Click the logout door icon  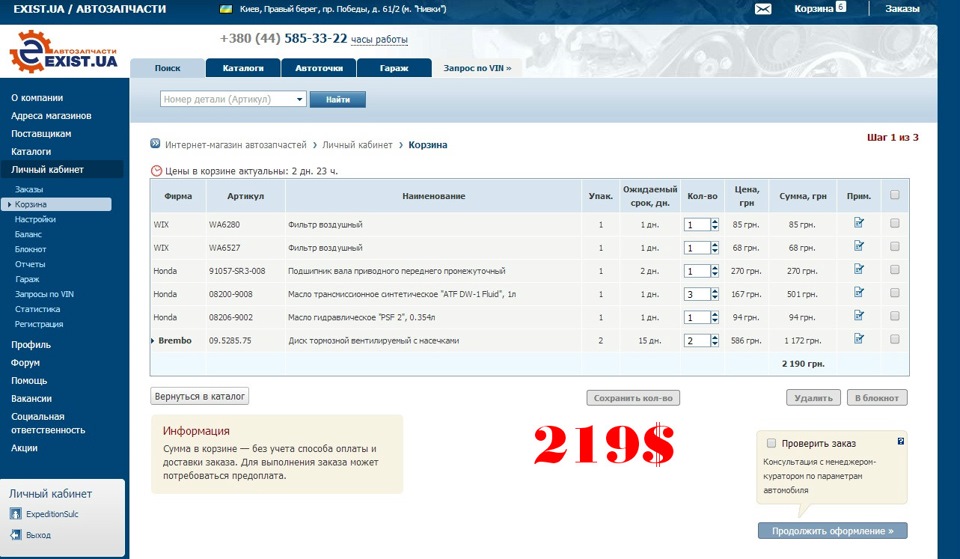point(15,535)
